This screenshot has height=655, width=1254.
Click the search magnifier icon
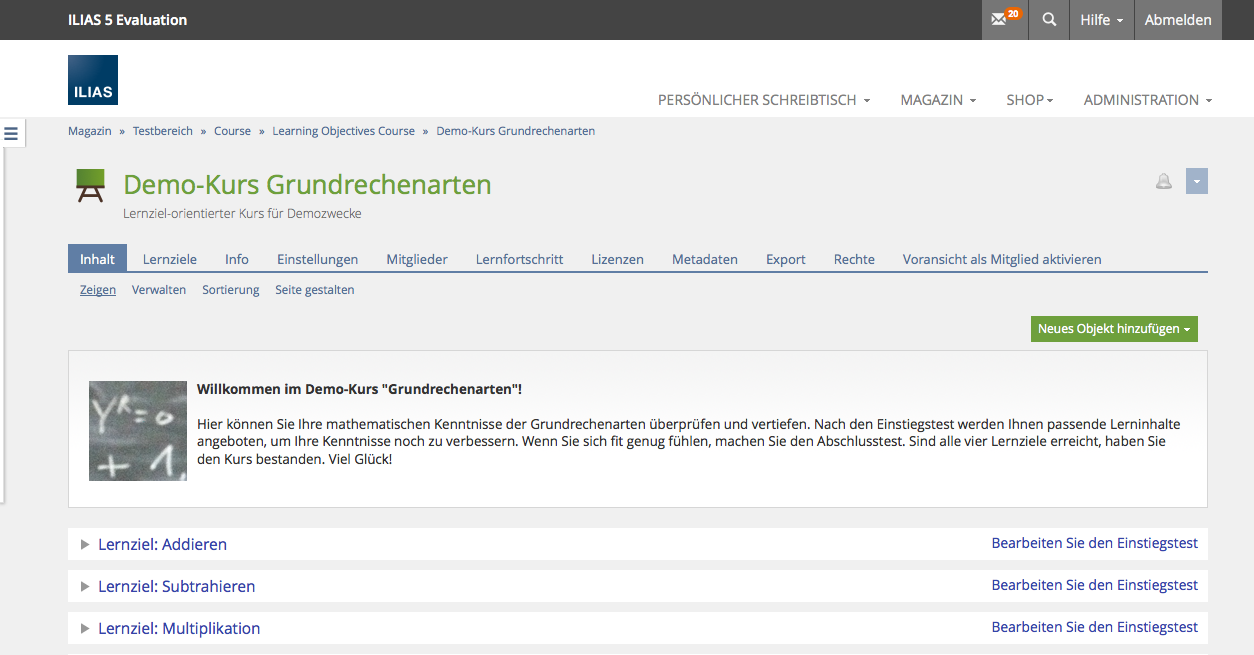point(1048,20)
